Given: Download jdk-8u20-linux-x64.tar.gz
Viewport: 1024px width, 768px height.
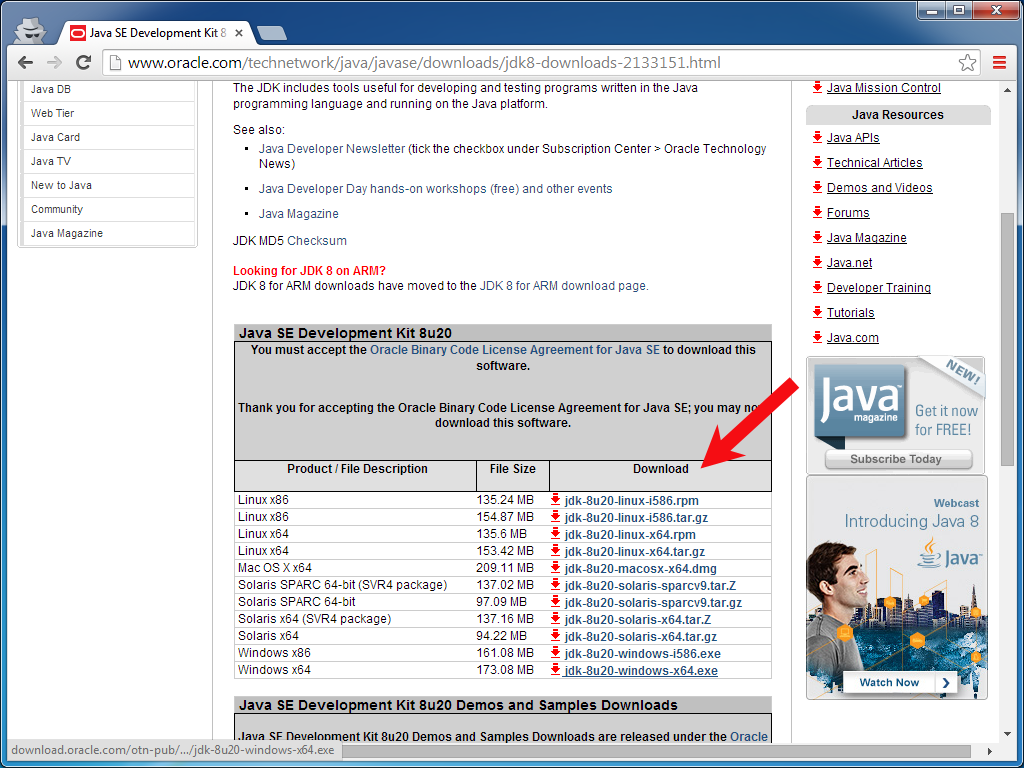Looking at the screenshot, I should [634, 552].
